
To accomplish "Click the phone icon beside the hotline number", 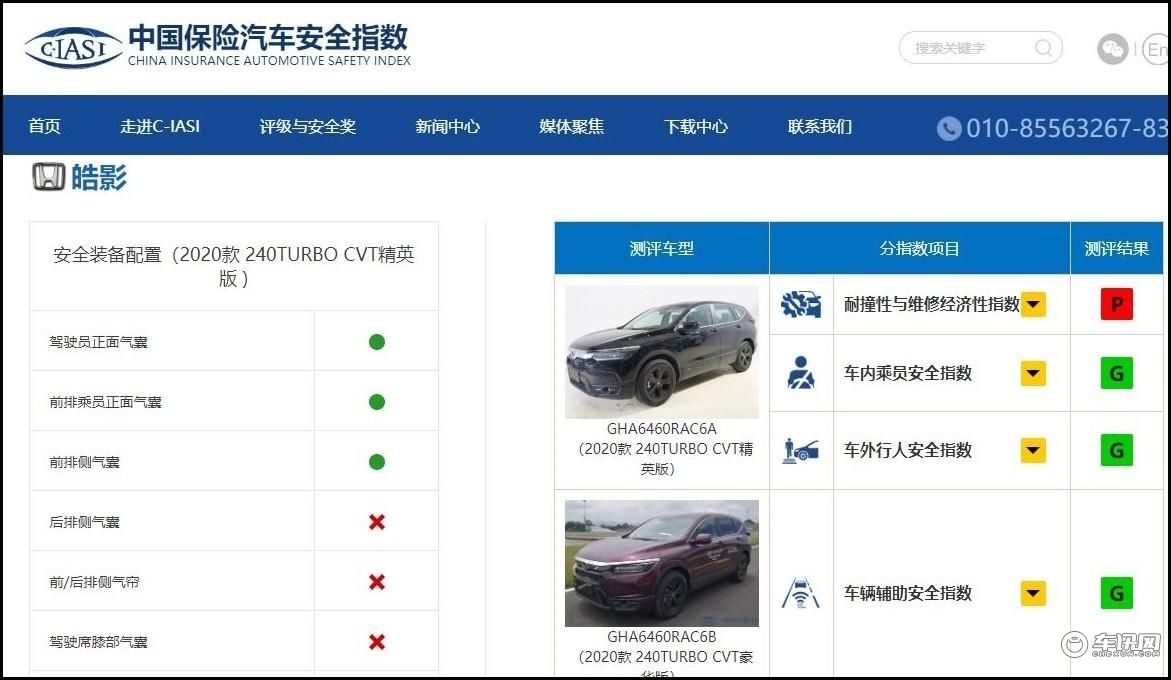I will pyautogui.click(x=948, y=128).
